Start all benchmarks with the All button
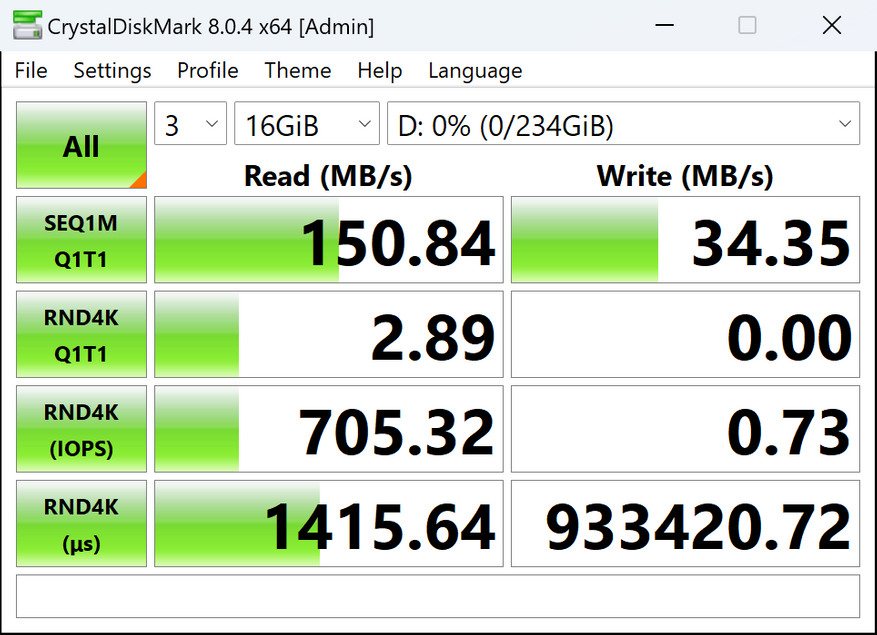The image size is (877, 635). [x=81, y=145]
